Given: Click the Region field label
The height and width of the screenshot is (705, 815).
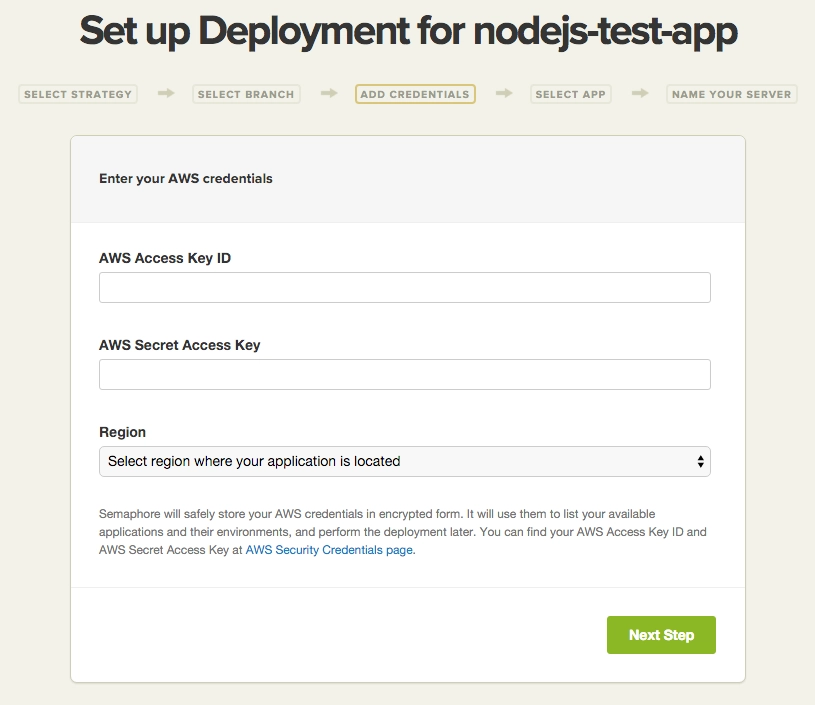Looking at the screenshot, I should (122, 432).
